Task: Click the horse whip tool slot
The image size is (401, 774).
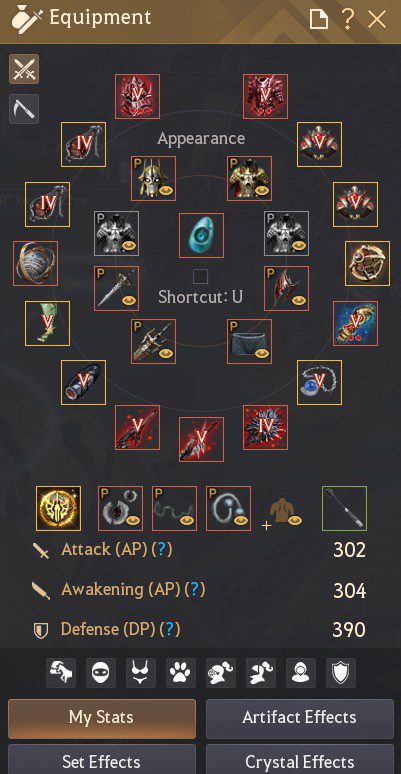Action: click(345, 508)
